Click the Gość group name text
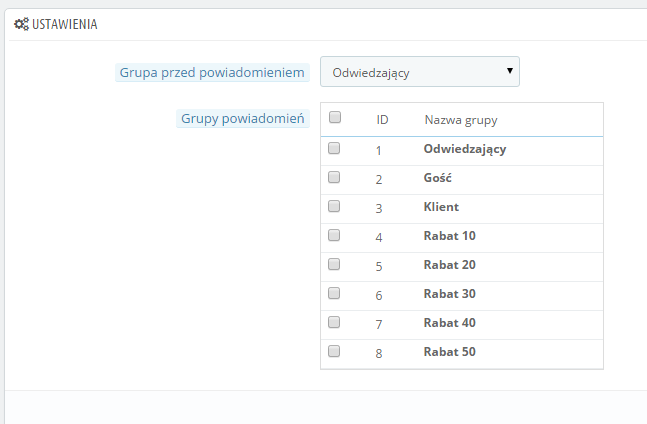The width and height of the screenshot is (647, 424). 438,178
